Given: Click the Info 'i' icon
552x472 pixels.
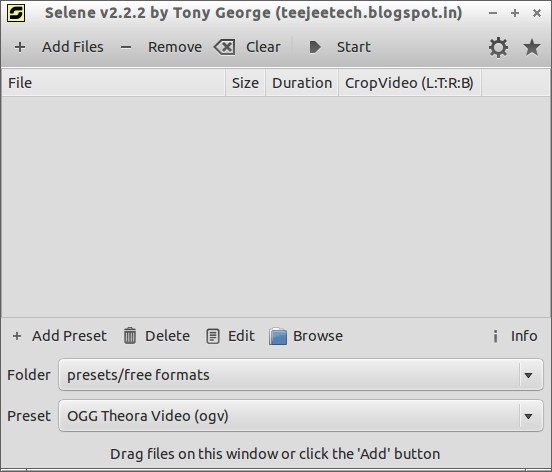Looking at the screenshot, I should point(495,336).
